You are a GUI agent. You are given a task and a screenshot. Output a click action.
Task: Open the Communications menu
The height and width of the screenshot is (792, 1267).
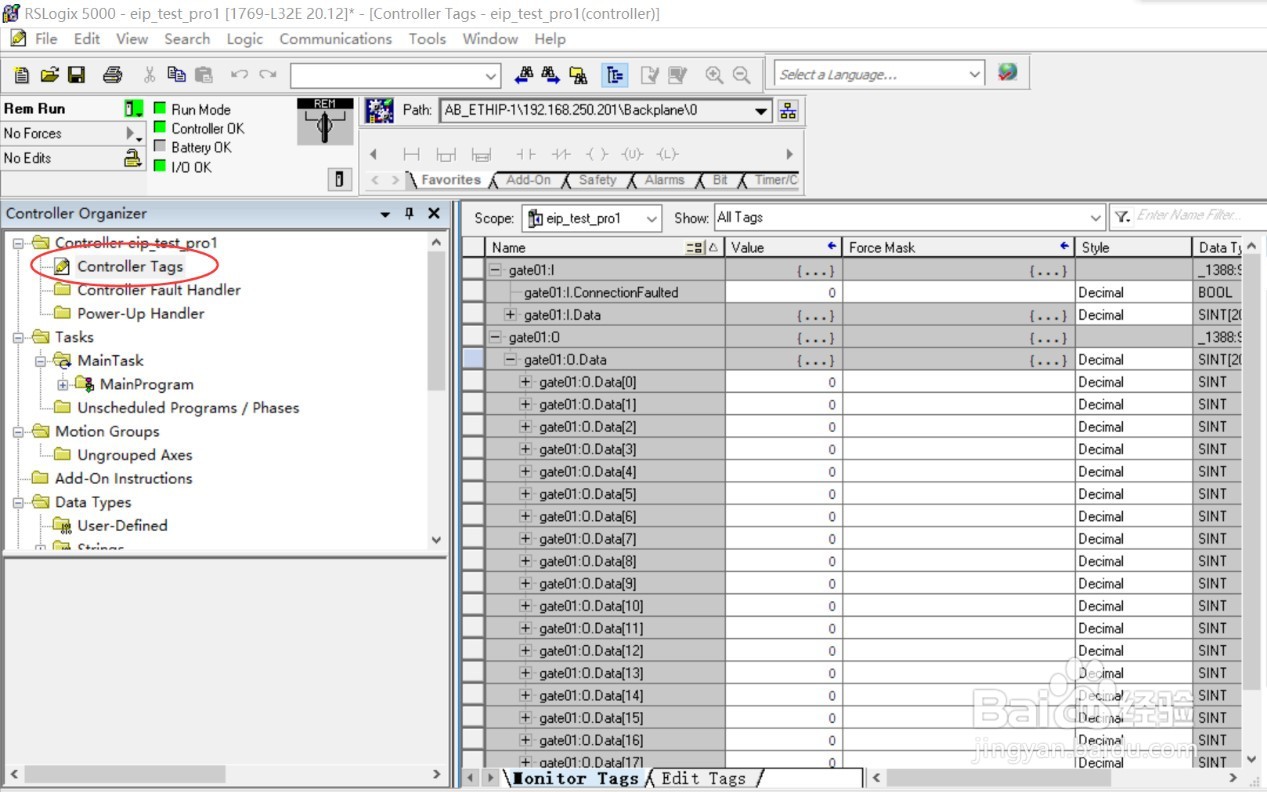tap(335, 39)
